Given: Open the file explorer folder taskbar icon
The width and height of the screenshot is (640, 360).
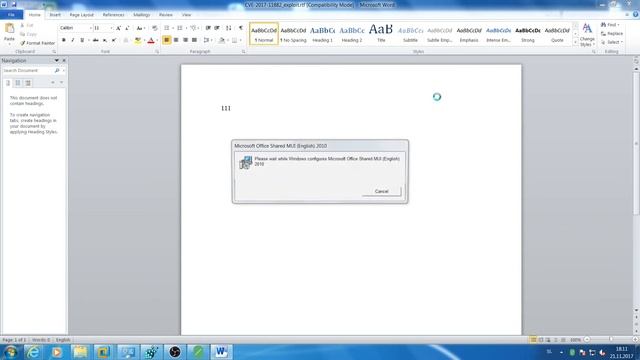Looking at the screenshot, I should tap(80, 352).
